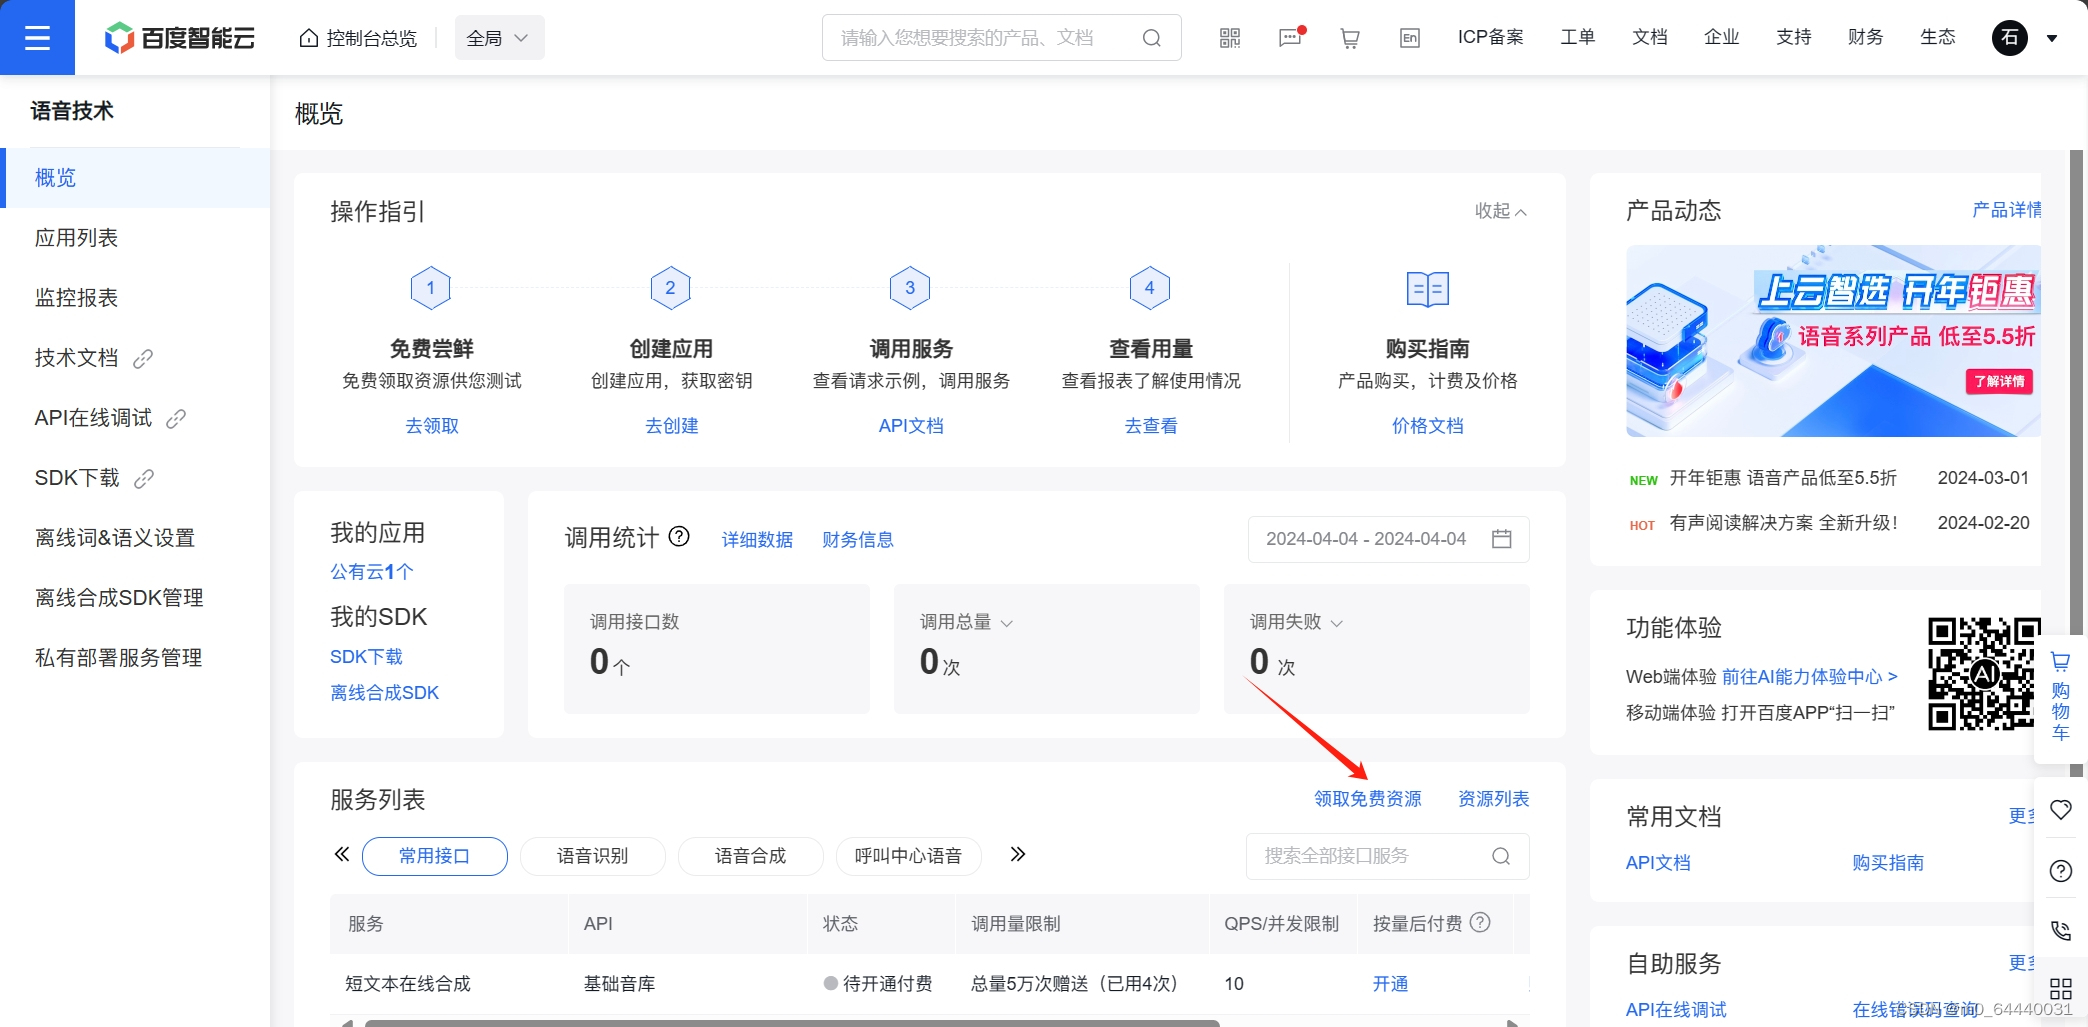This screenshot has height=1027, width=2088.
Task: Open the 支持 menu
Action: pos(1794,37)
